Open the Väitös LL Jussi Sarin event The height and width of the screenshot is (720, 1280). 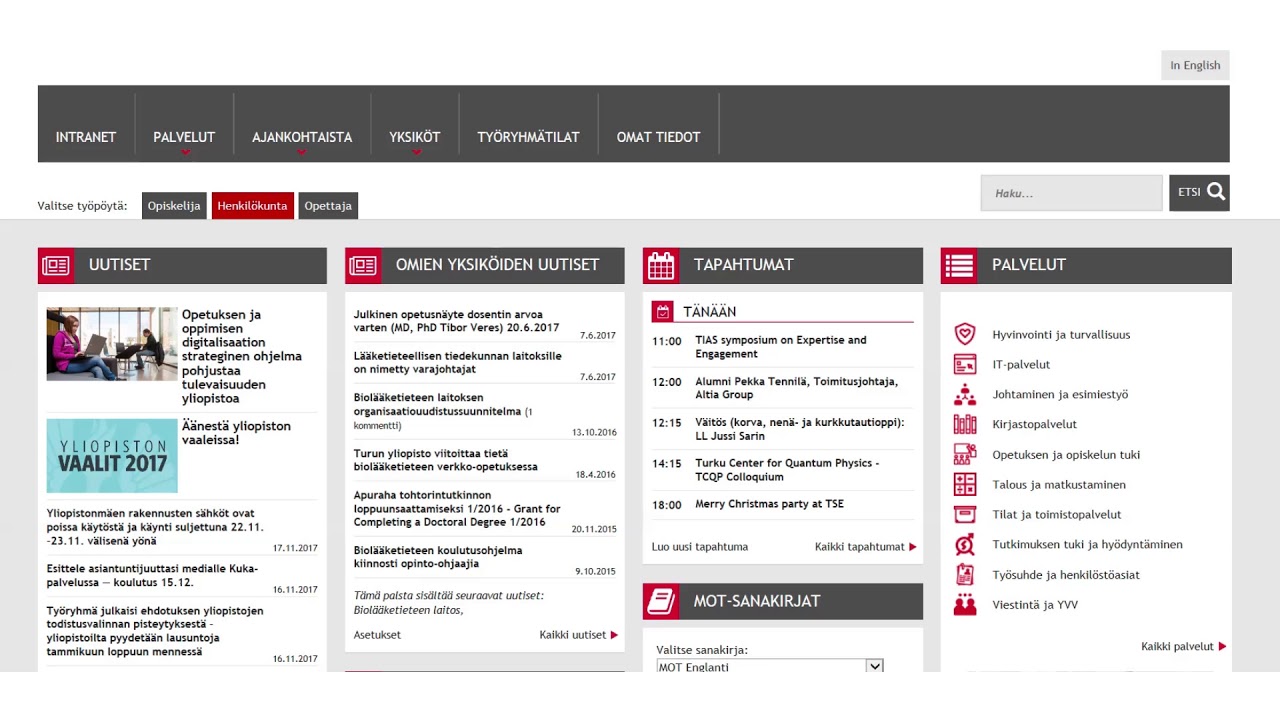tap(799, 429)
